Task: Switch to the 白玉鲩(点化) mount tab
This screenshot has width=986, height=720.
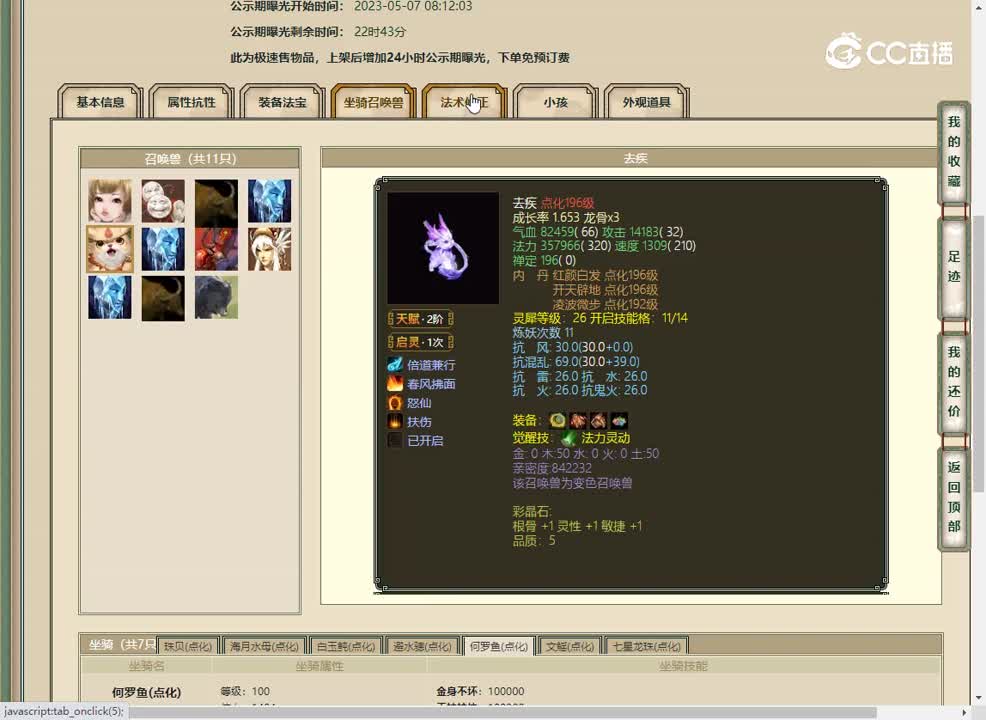Action: point(345,646)
